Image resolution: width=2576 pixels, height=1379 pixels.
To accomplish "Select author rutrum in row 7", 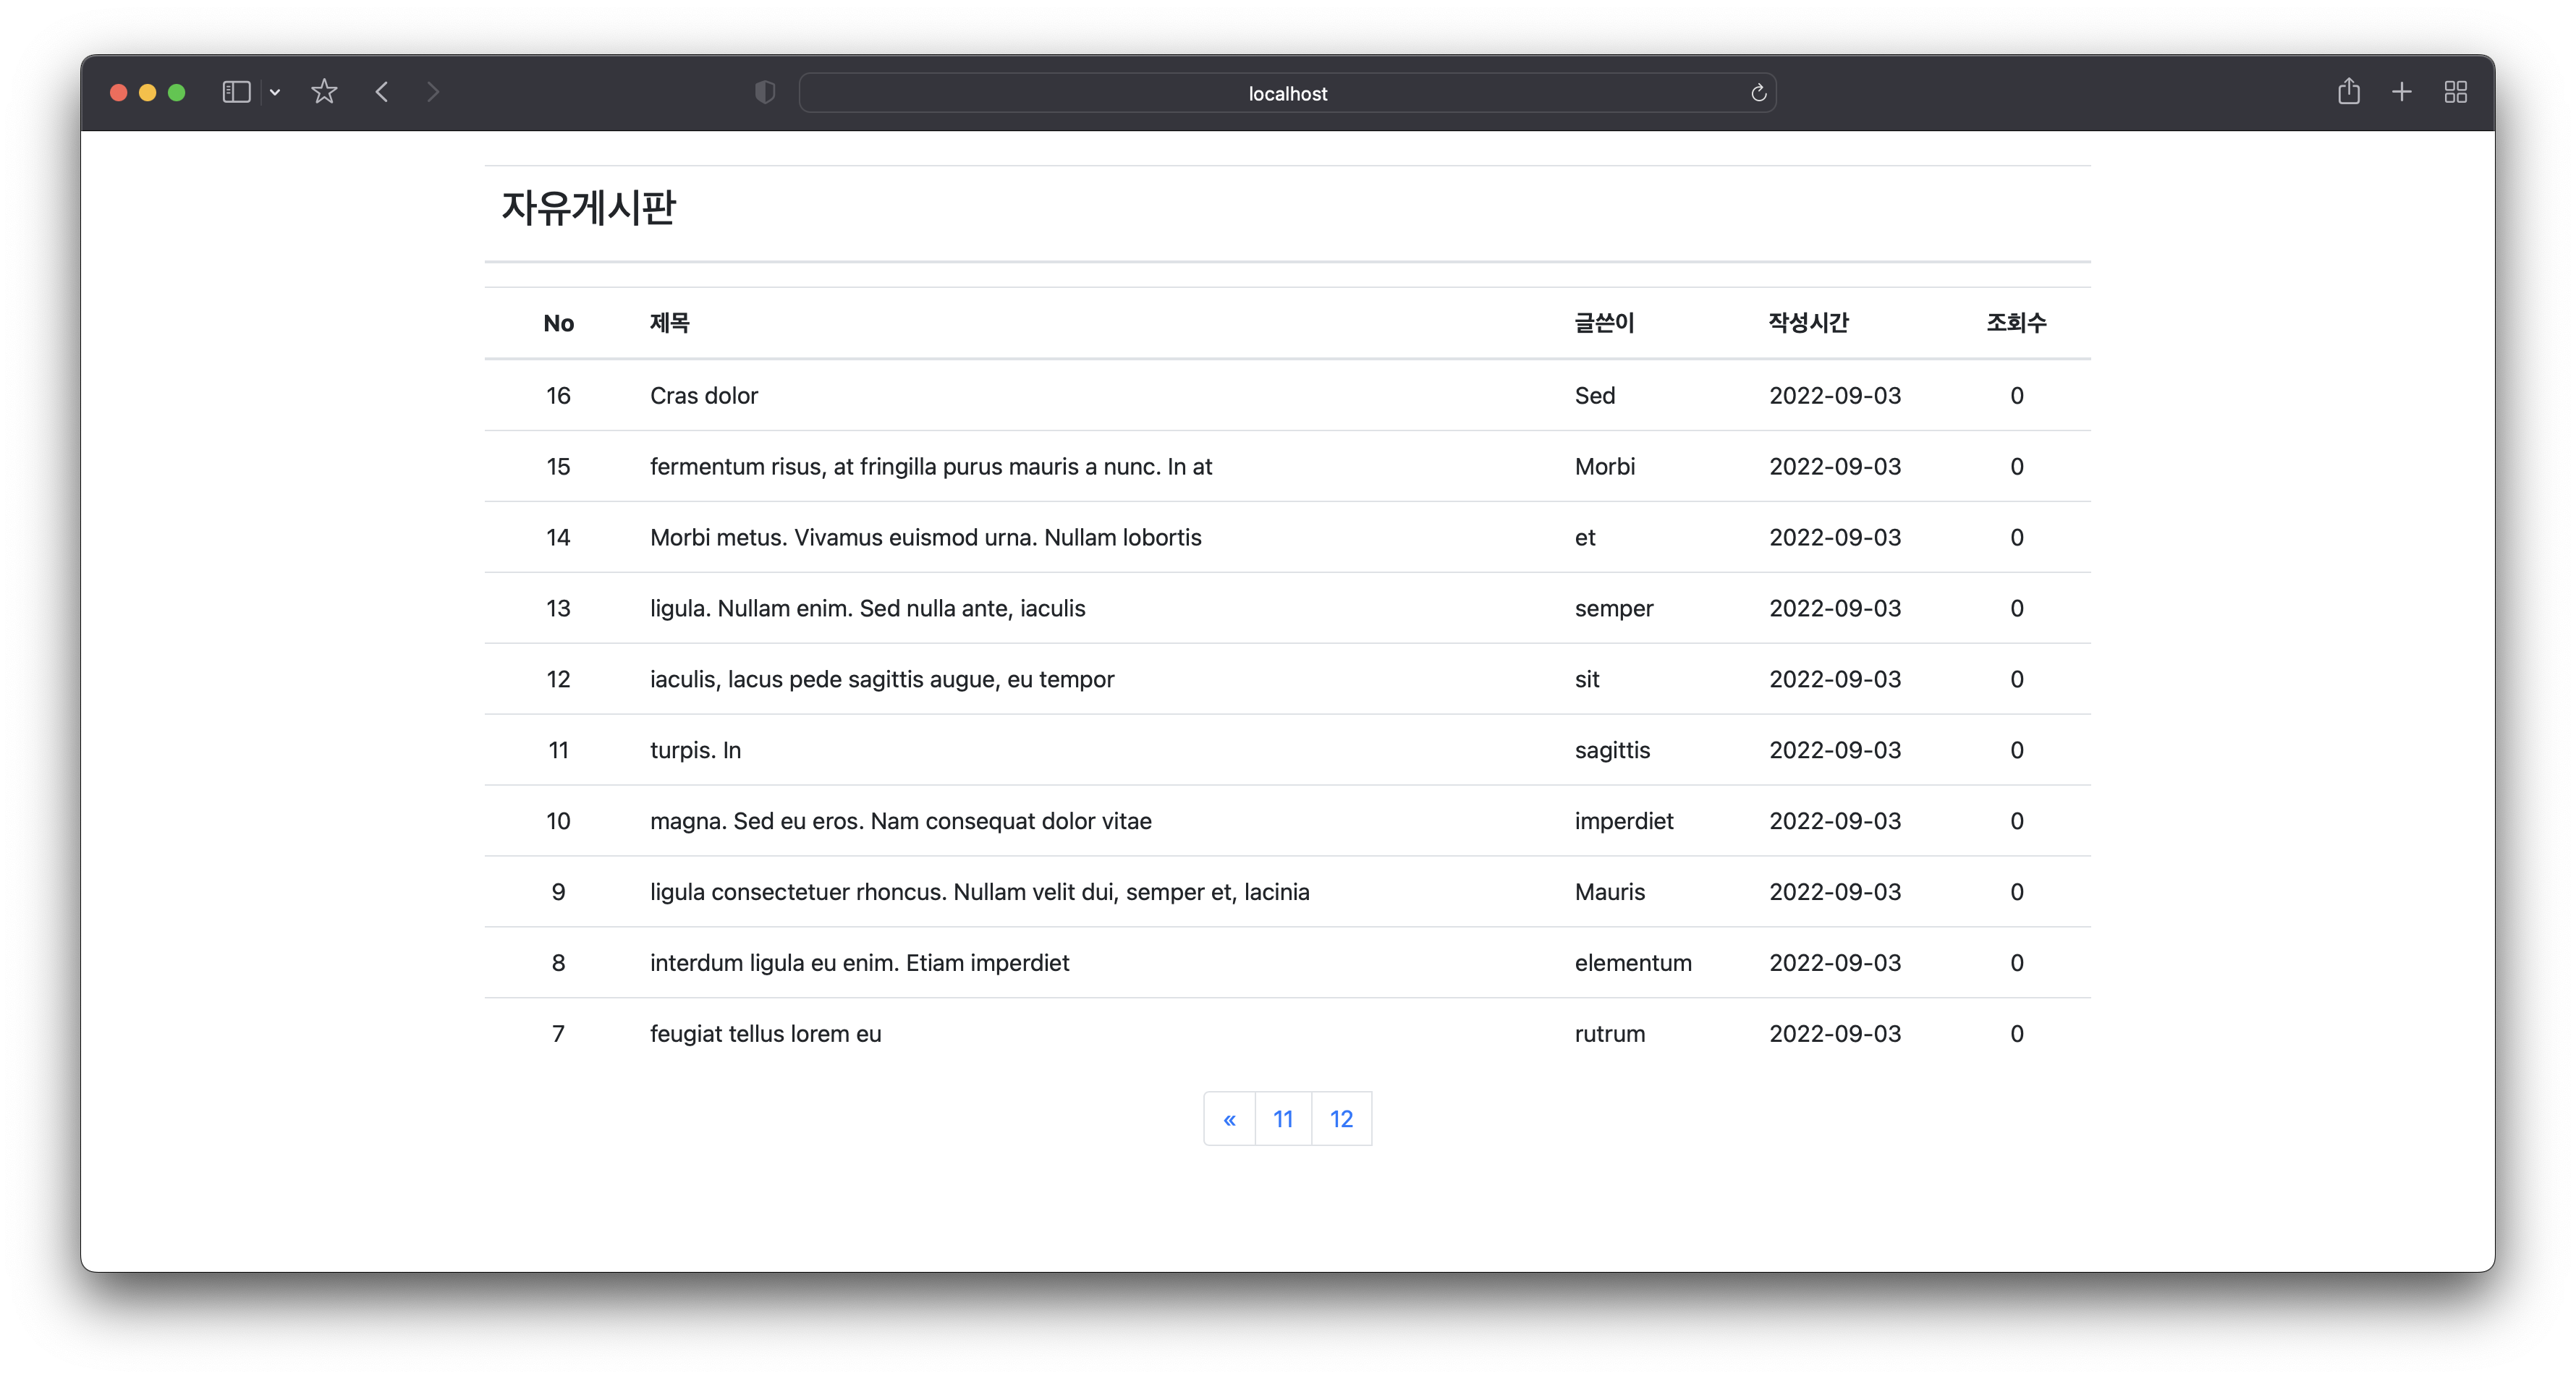I will (1610, 1034).
